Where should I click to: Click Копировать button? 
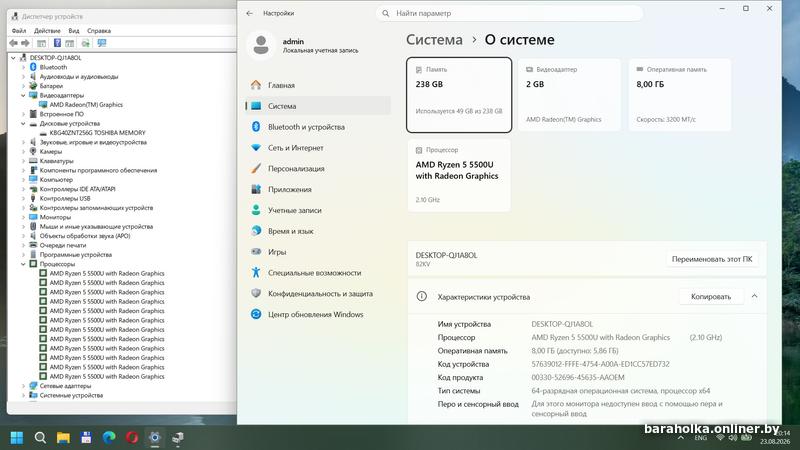(x=711, y=296)
